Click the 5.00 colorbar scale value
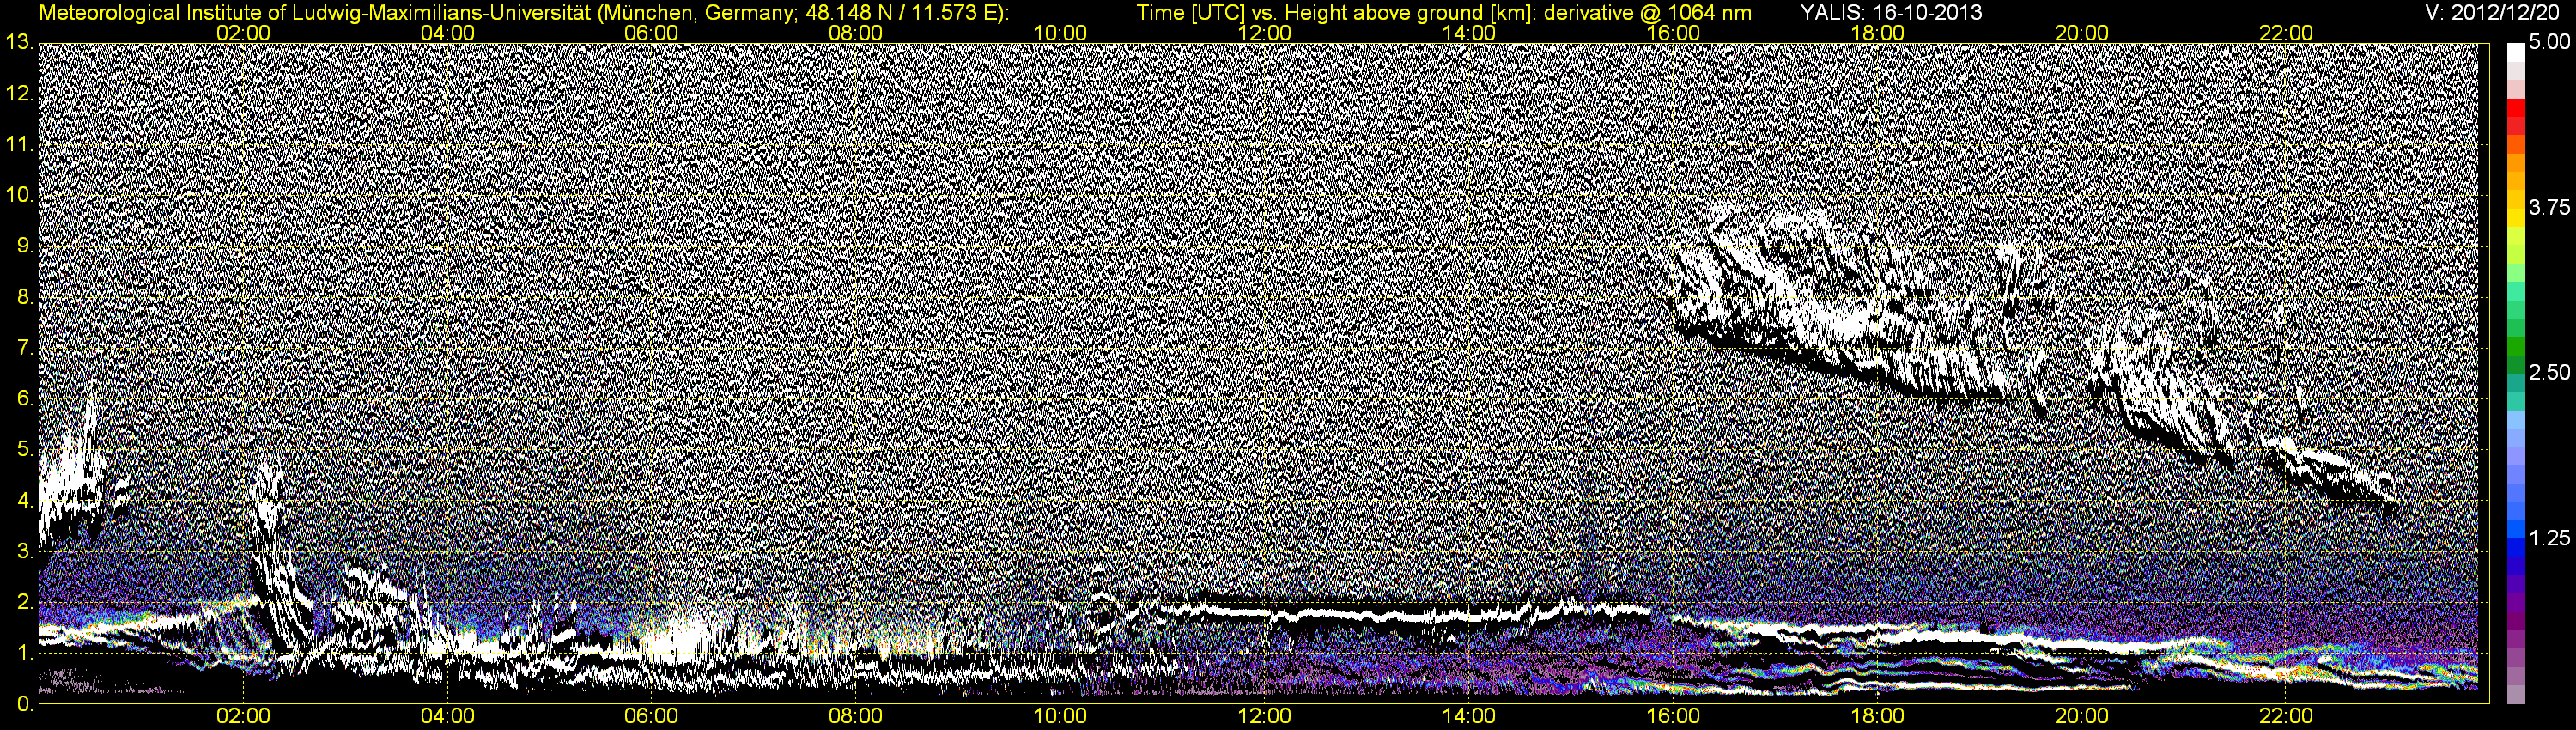The width and height of the screenshot is (2576, 730). pyautogui.click(x=2549, y=43)
